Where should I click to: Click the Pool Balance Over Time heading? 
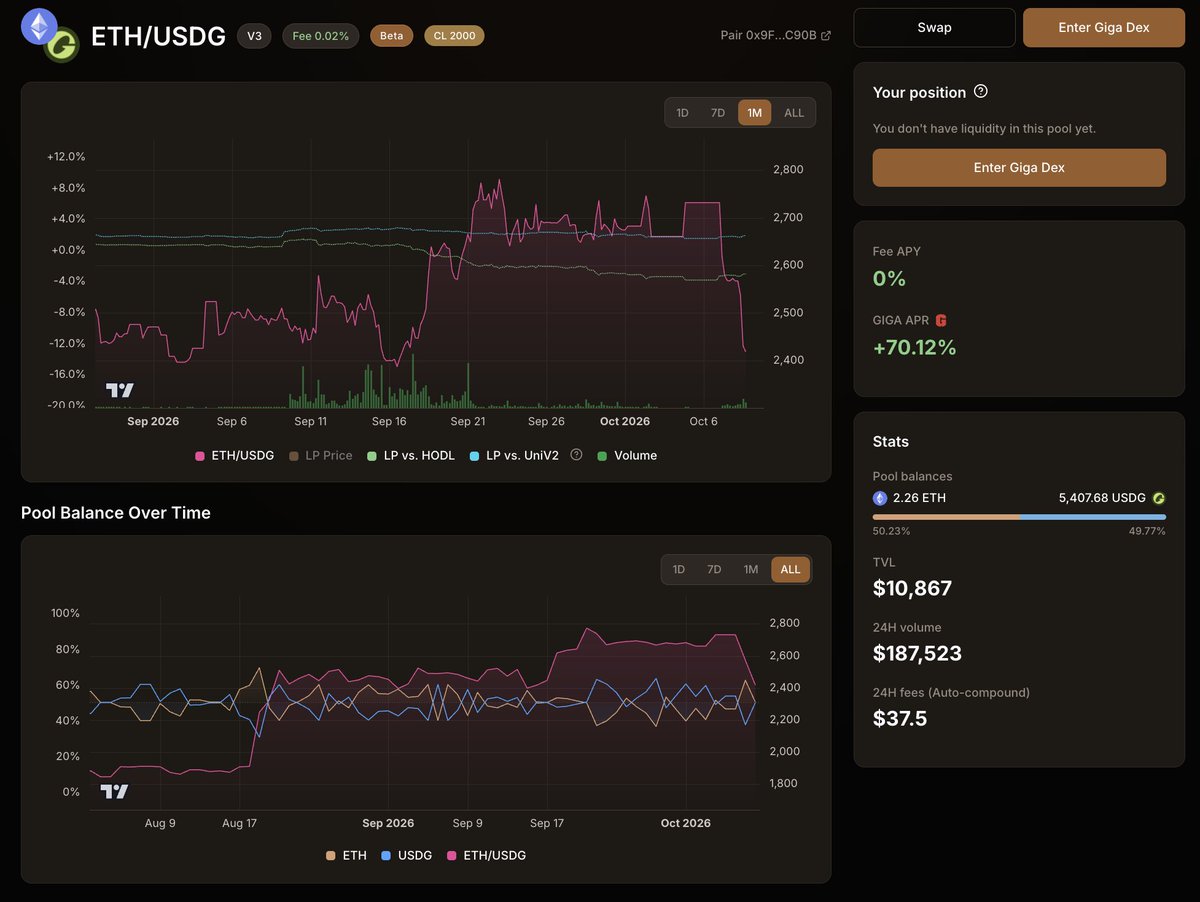(x=116, y=513)
